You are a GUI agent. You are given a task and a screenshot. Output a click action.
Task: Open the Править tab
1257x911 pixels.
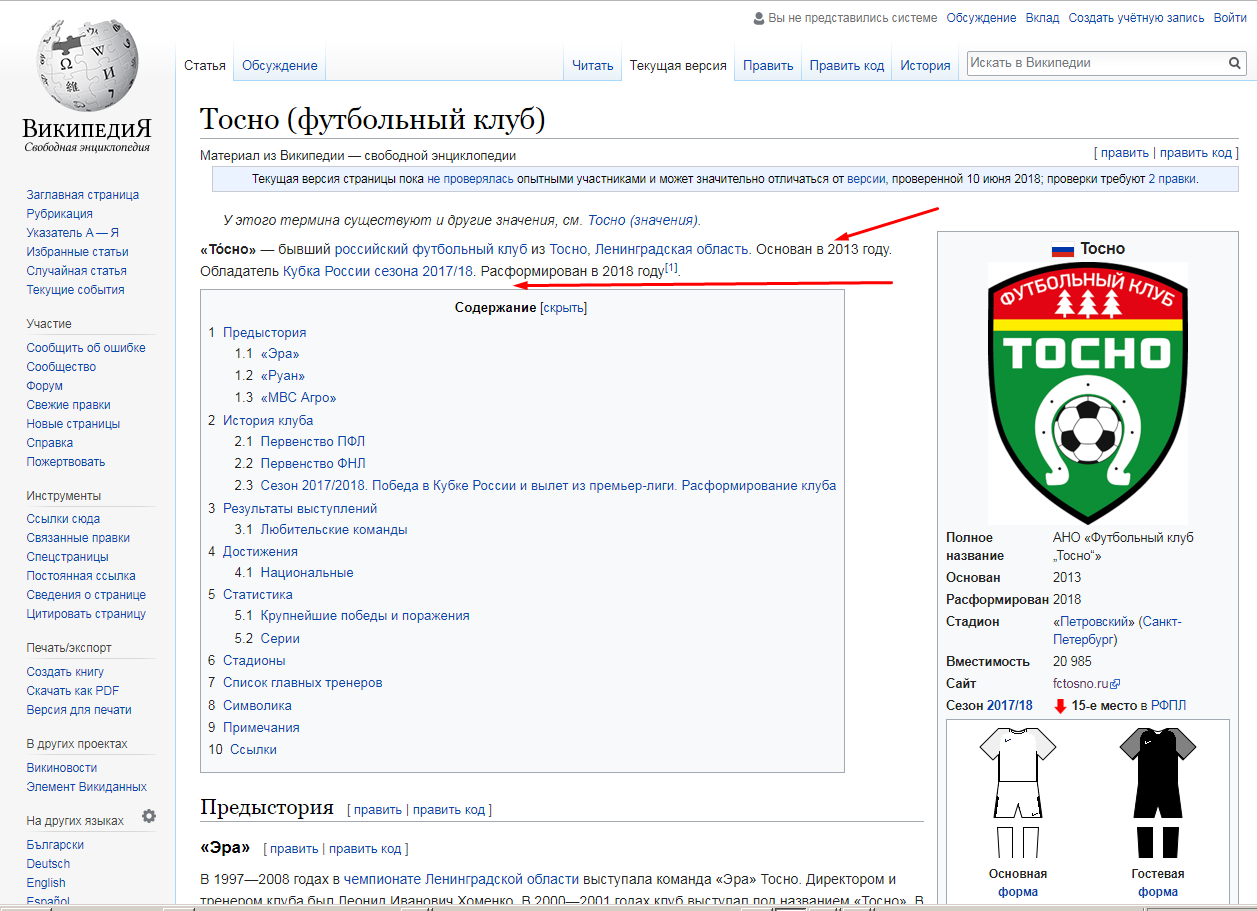coord(768,65)
